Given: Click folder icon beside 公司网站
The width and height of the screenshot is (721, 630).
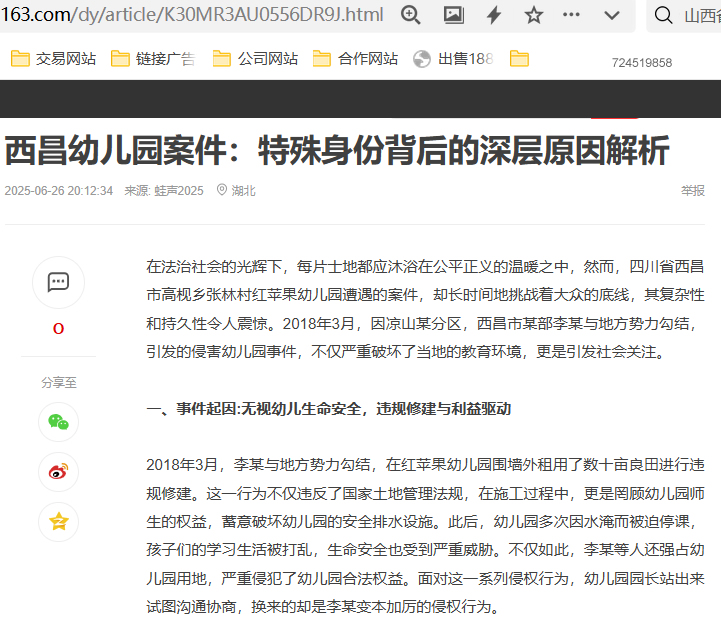Looking at the screenshot, I should point(222,59).
